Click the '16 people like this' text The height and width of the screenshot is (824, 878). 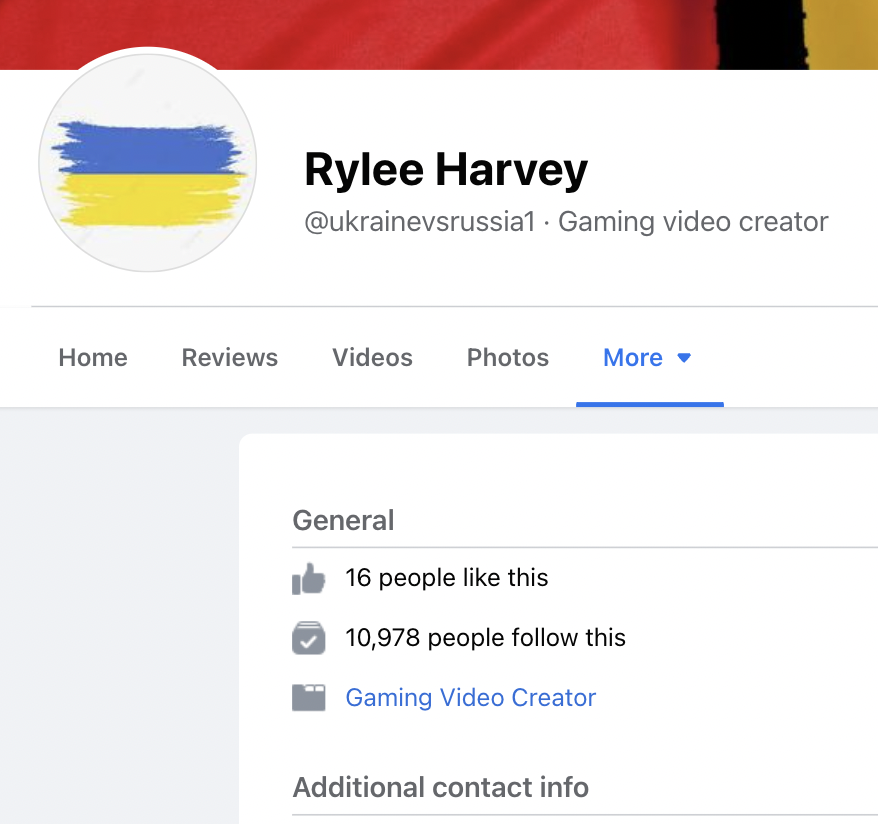[x=447, y=578]
